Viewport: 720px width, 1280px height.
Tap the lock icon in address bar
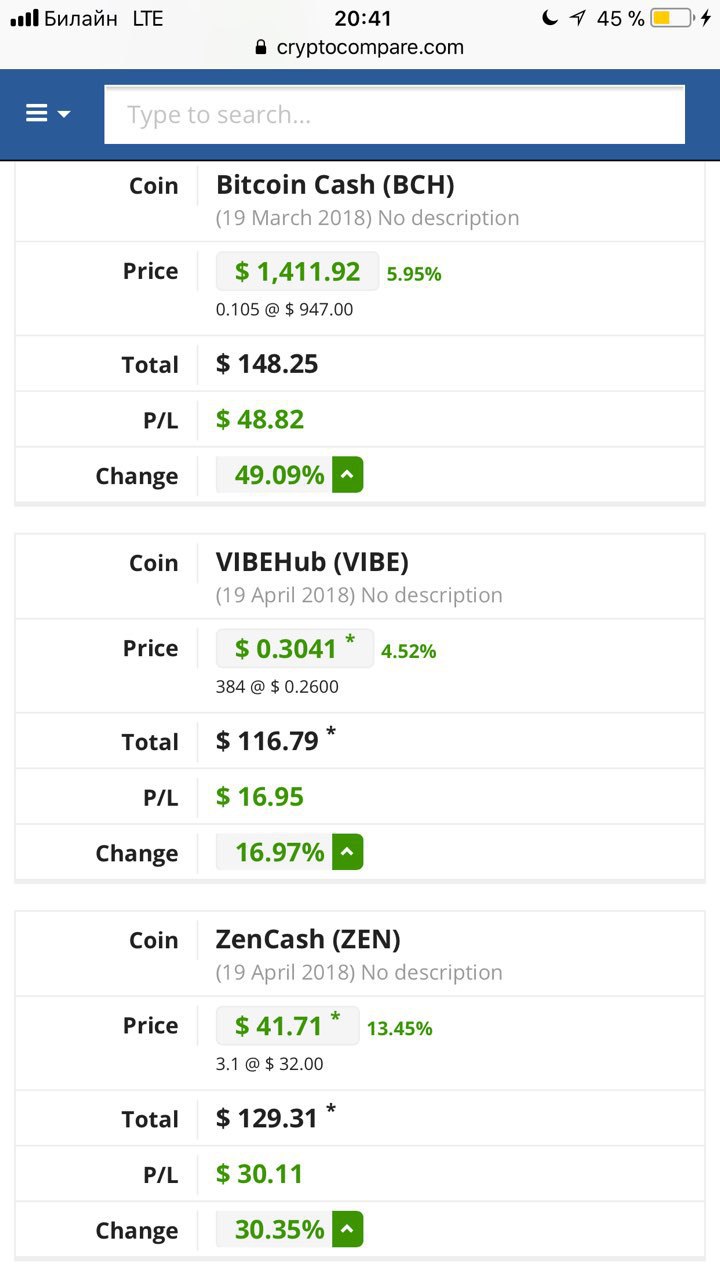262,47
